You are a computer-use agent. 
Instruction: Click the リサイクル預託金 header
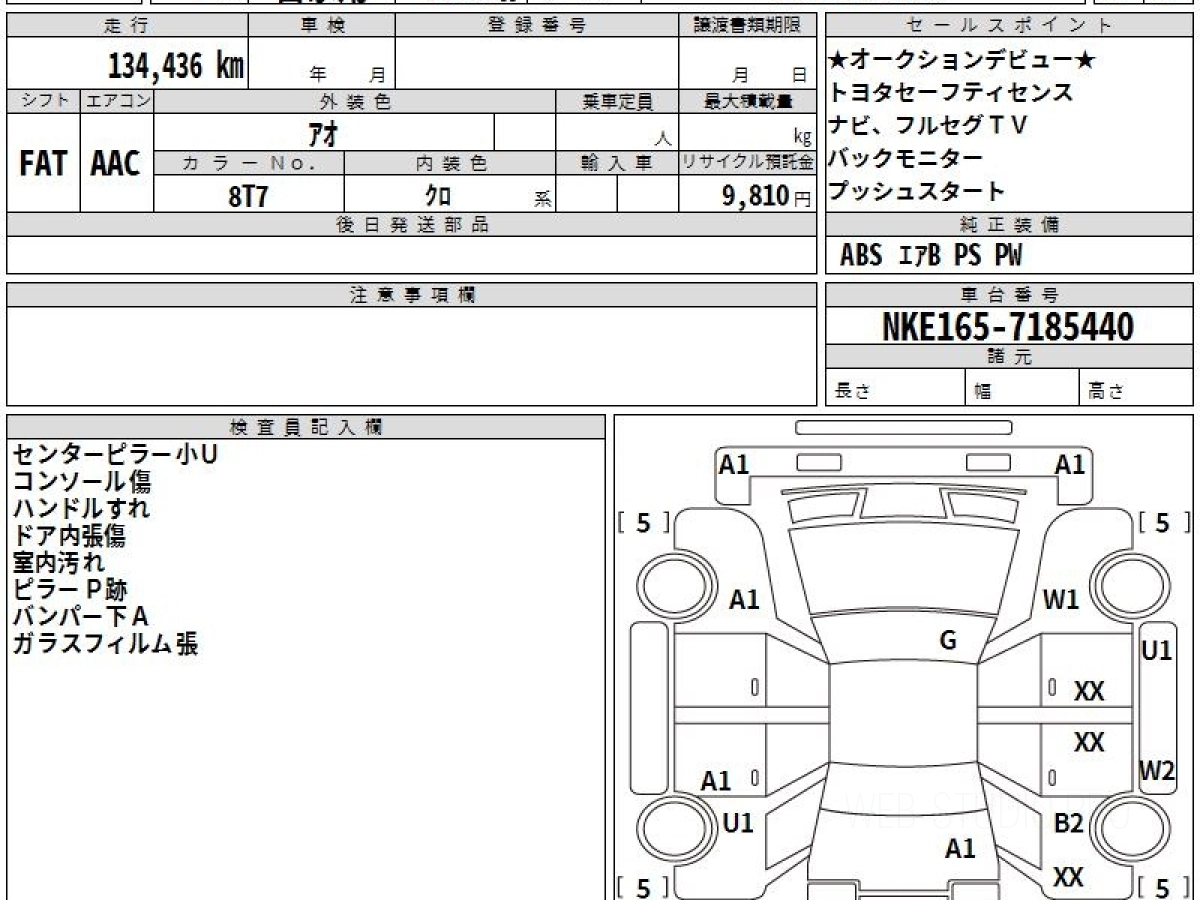point(748,163)
